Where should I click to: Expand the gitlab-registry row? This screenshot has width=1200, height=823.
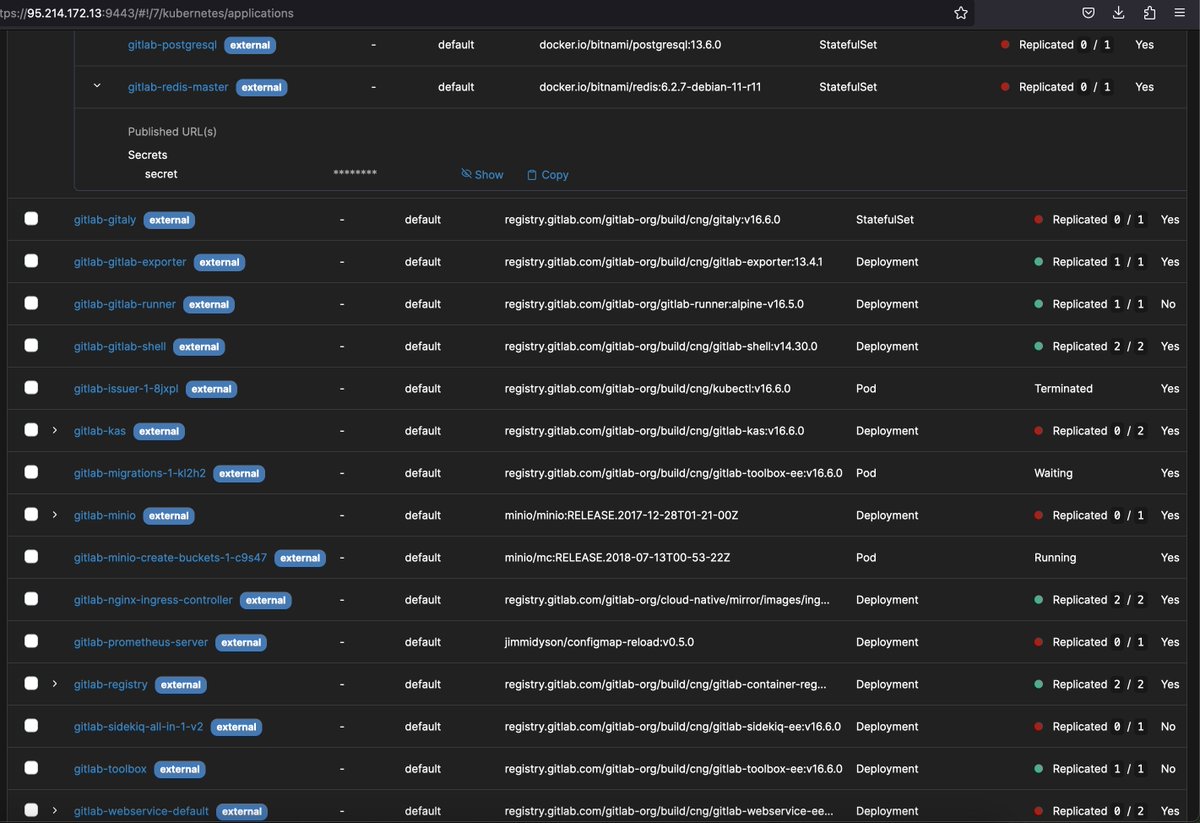(x=55, y=684)
